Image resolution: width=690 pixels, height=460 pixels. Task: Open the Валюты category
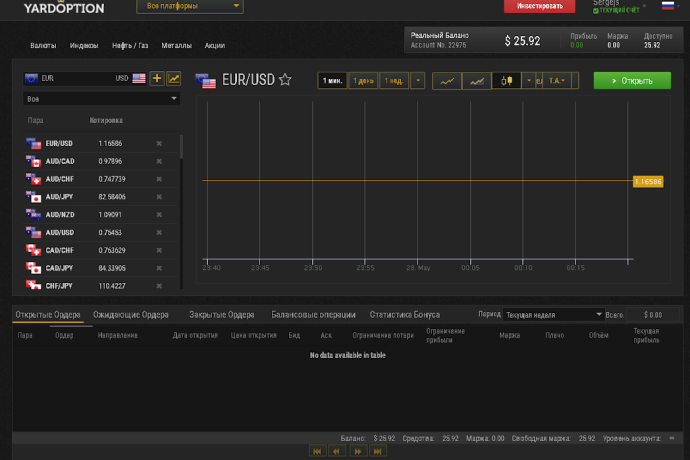(43, 45)
